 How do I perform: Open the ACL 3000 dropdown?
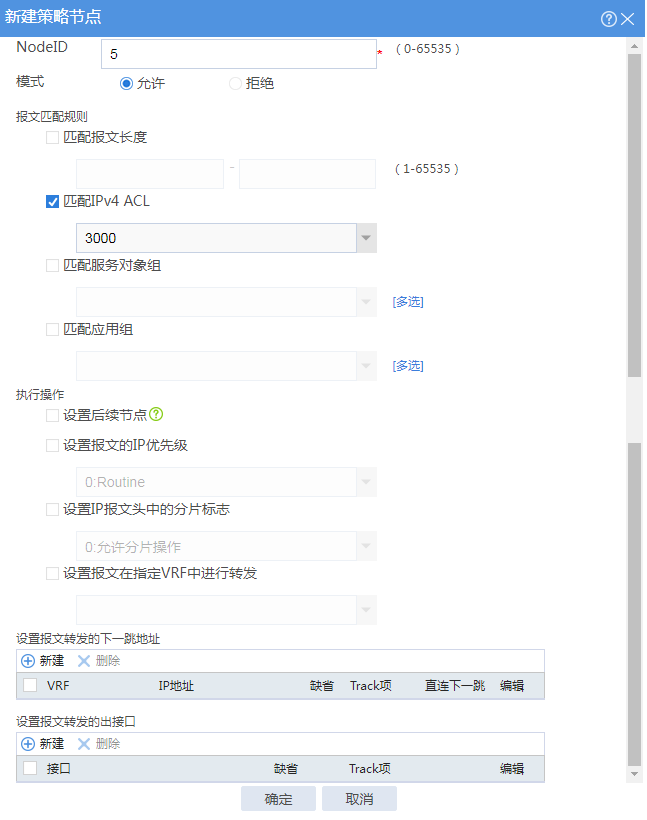pyautogui.click(x=367, y=238)
